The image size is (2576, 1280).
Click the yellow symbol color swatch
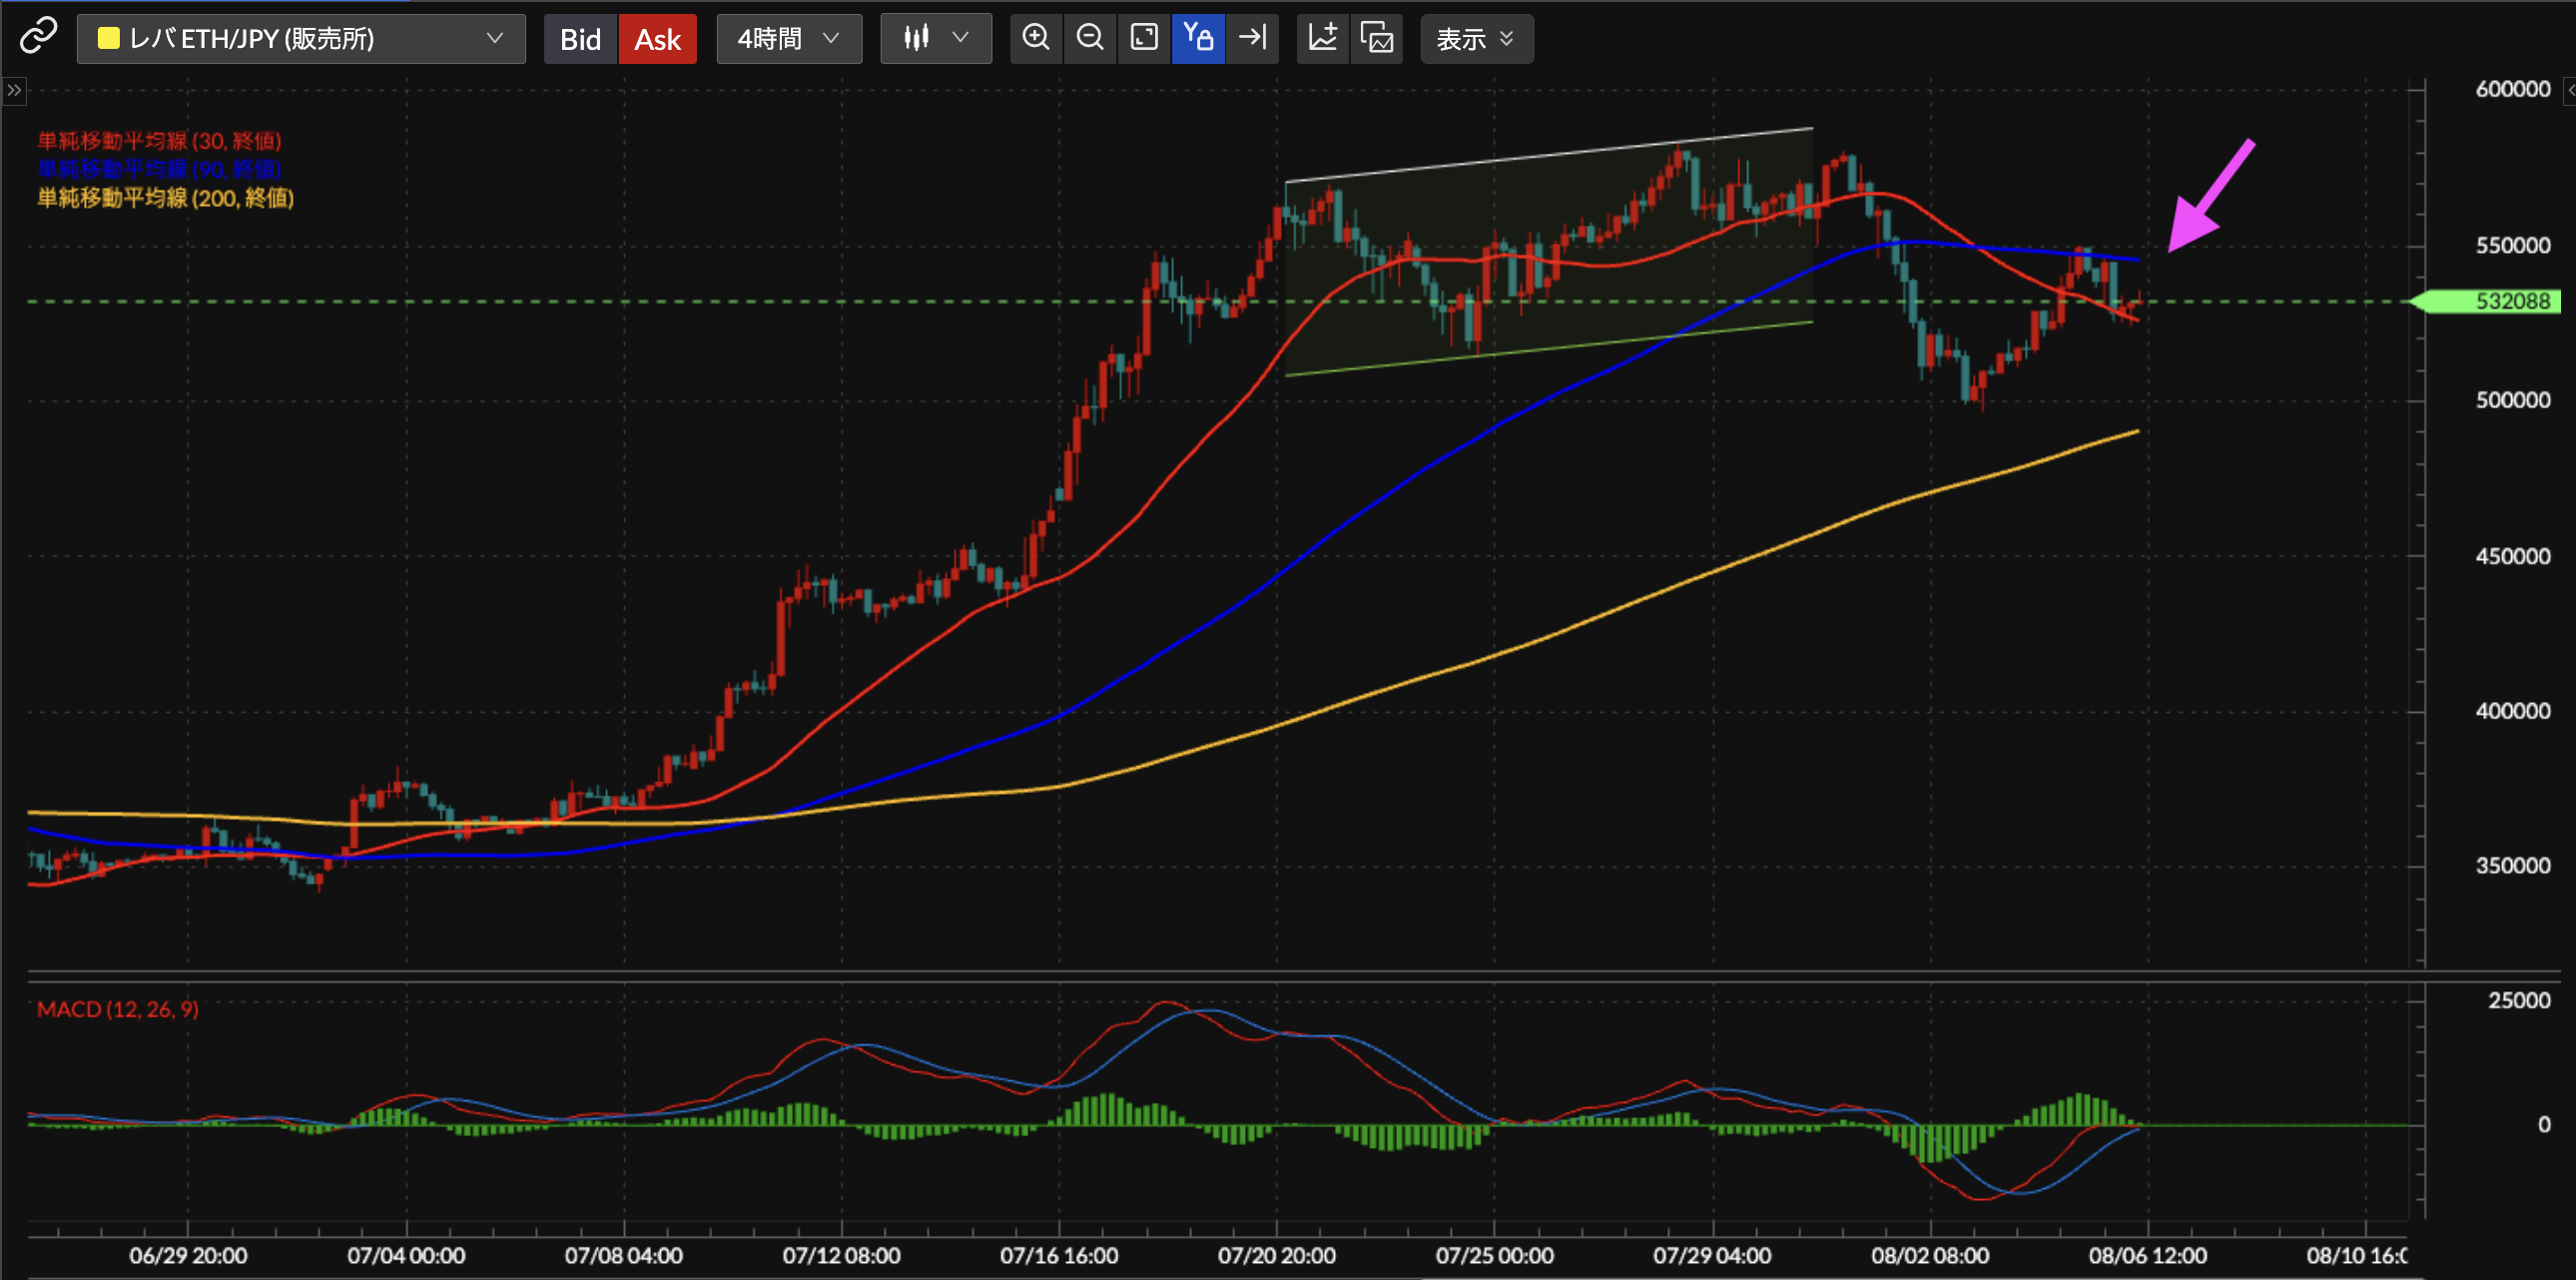(x=108, y=38)
